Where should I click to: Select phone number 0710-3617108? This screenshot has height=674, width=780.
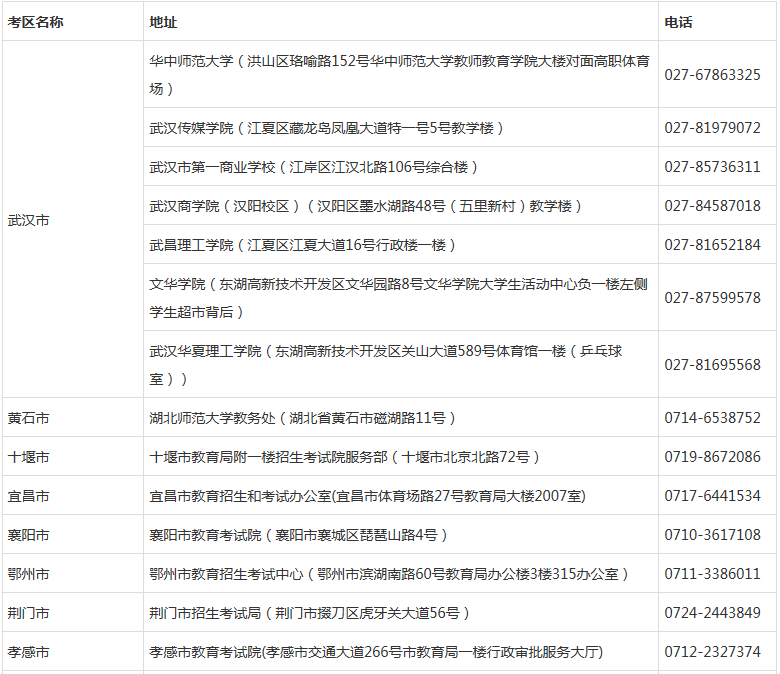coord(712,535)
